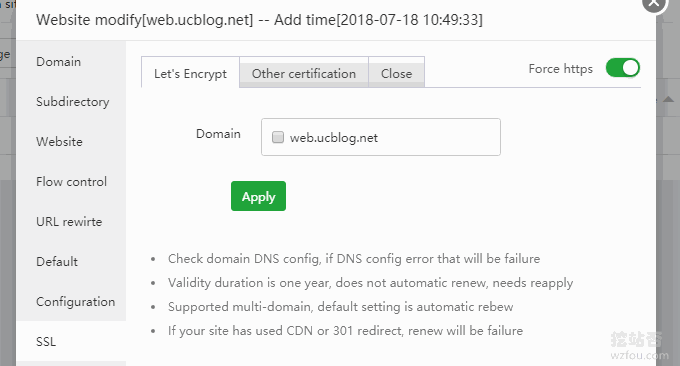Click the Domain field label

click(x=218, y=134)
